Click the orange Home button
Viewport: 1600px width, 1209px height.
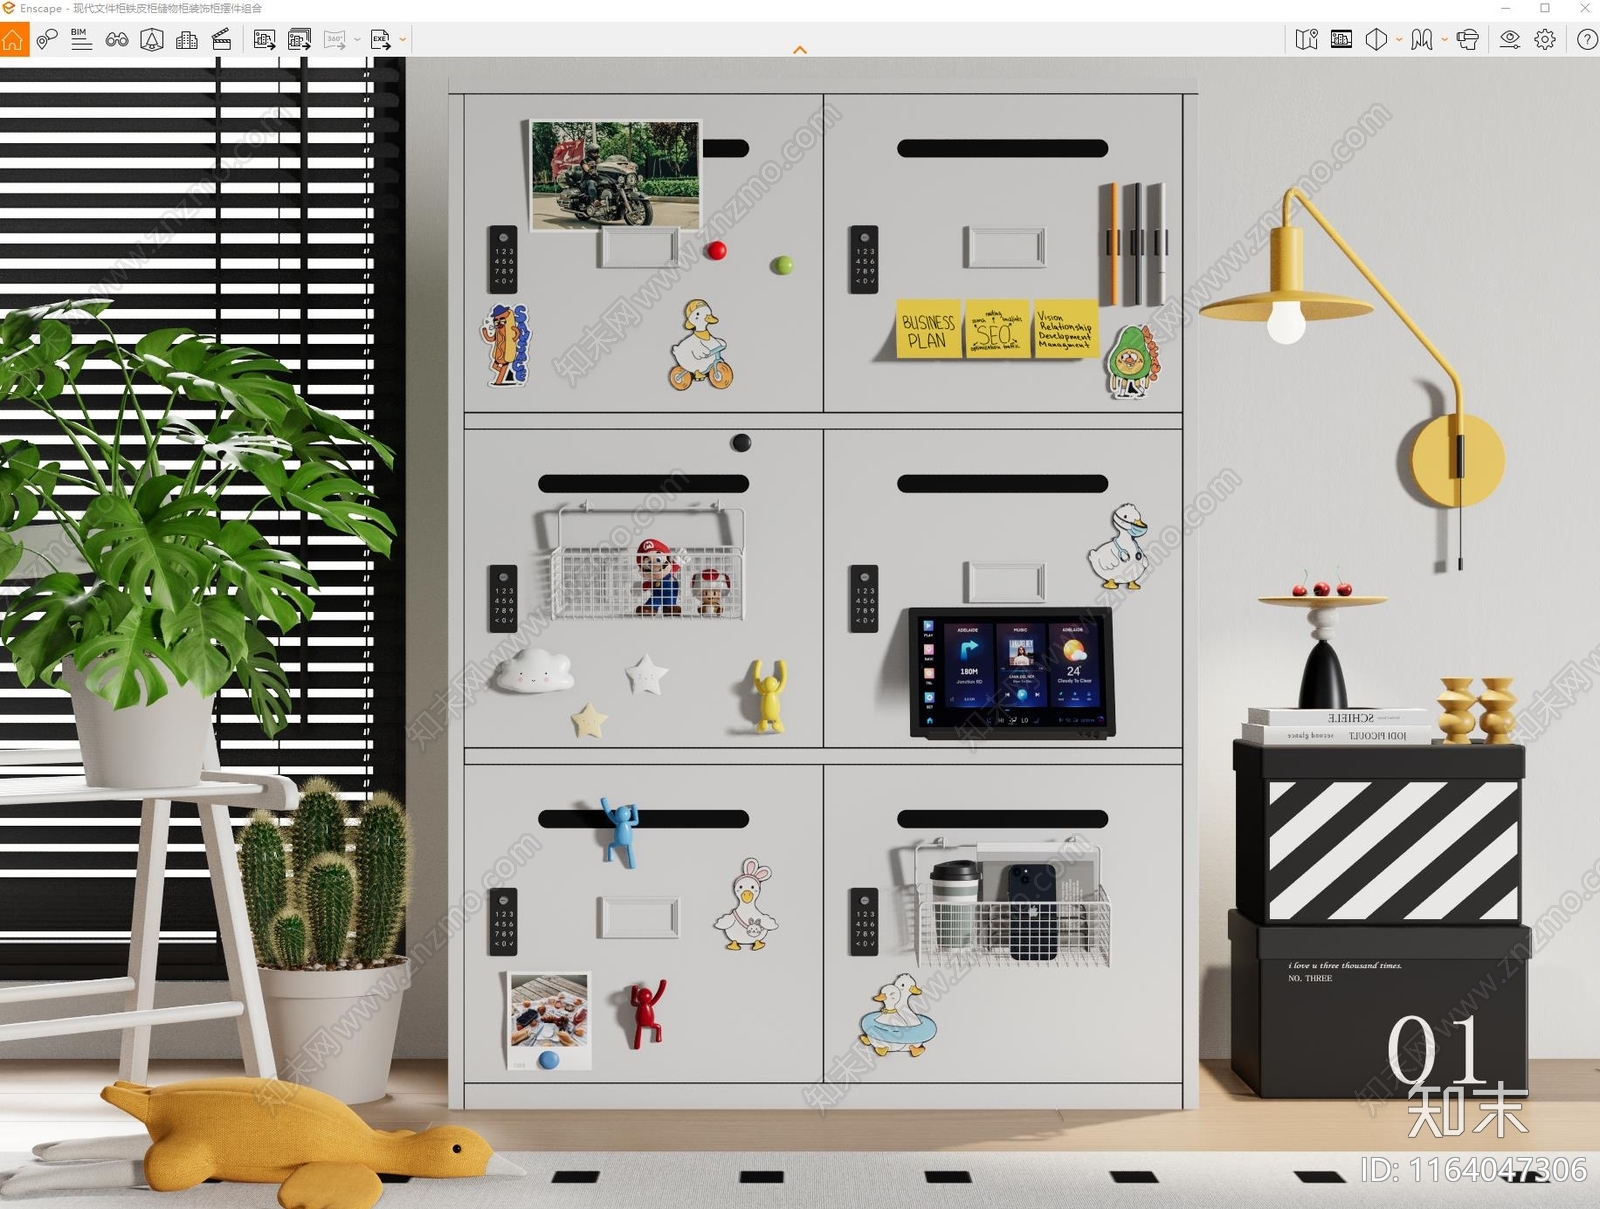[14, 40]
